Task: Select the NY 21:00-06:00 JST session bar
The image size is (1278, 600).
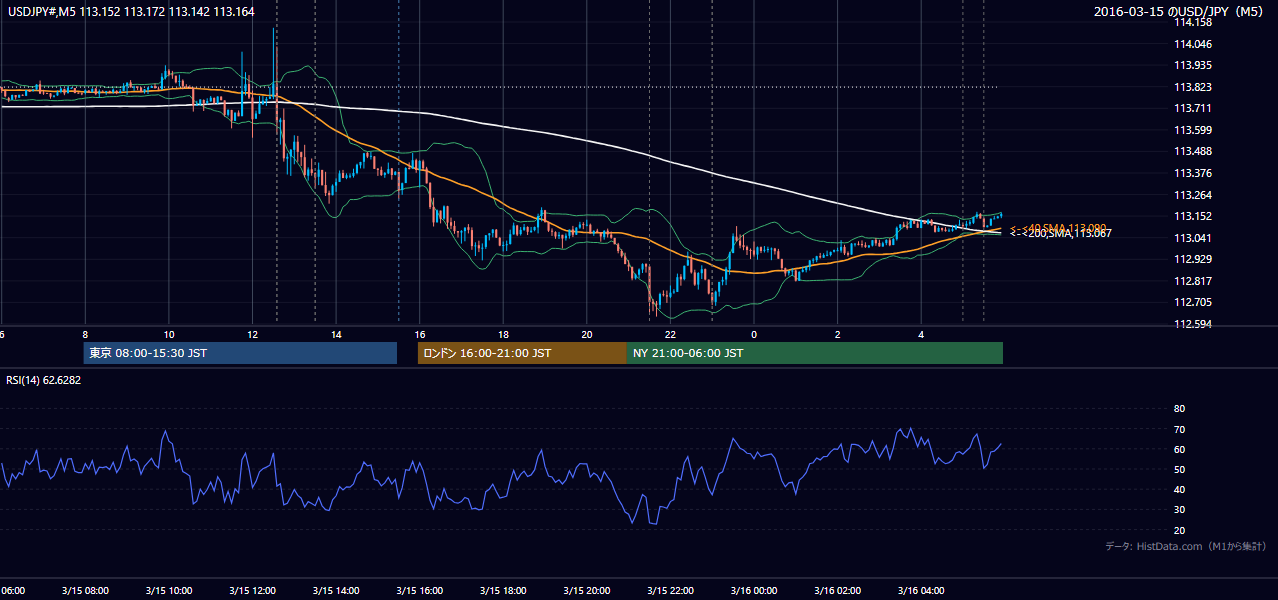Action: click(x=815, y=353)
